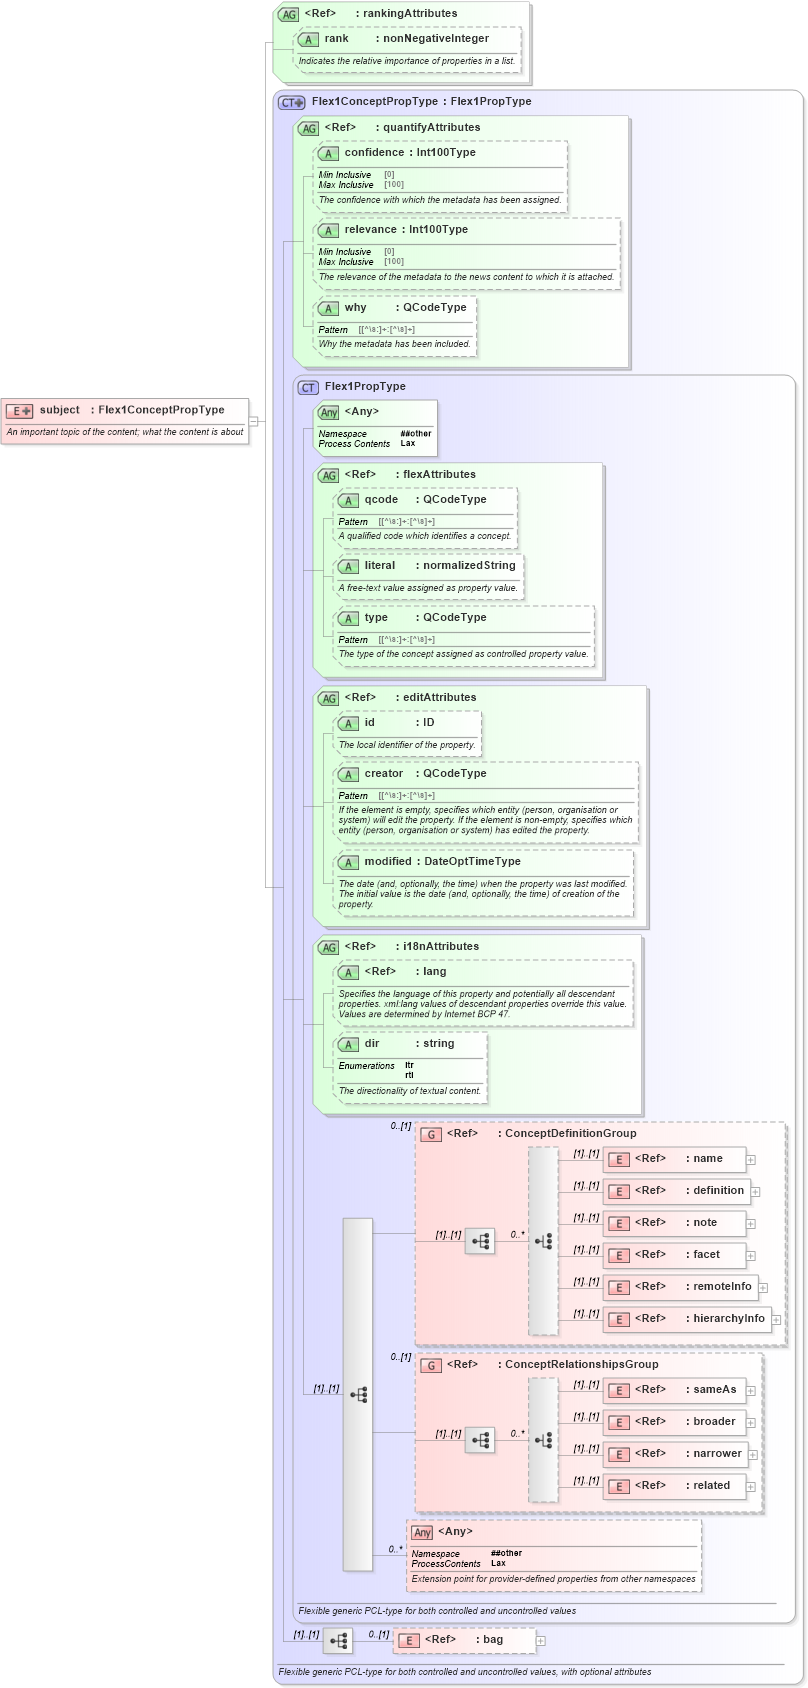The image size is (808, 1688).
Task: Click the G icon of ConceptRelationshipsGroup
Action: tap(431, 1365)
